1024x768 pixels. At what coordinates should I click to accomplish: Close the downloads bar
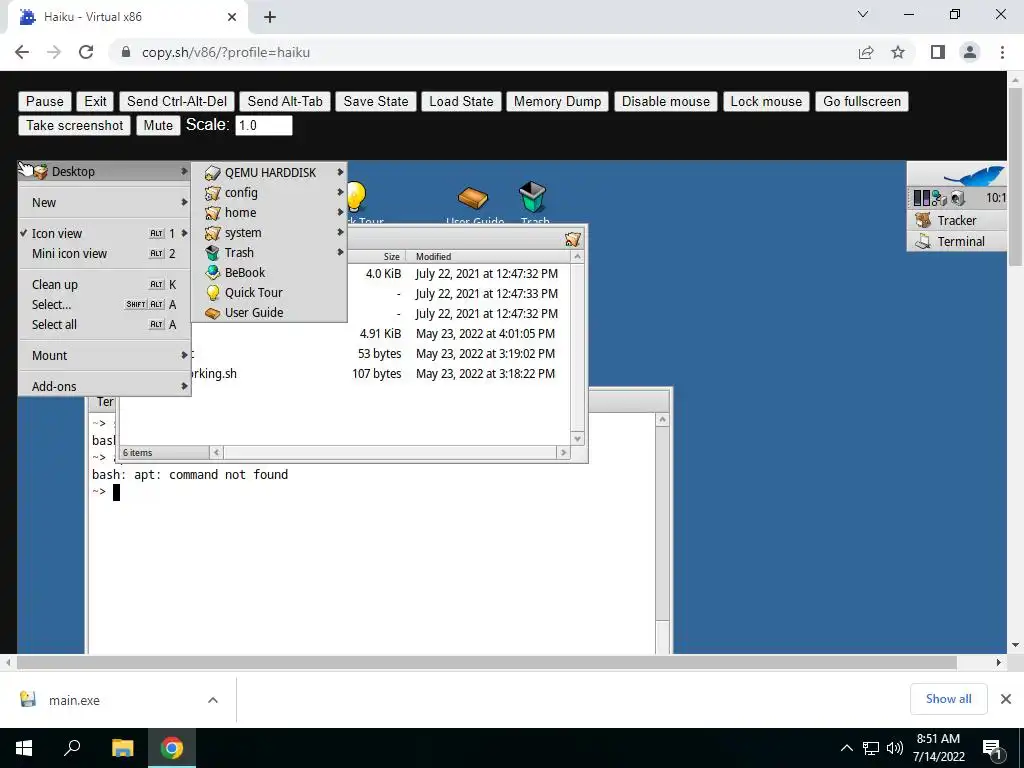coord(1006,699)
